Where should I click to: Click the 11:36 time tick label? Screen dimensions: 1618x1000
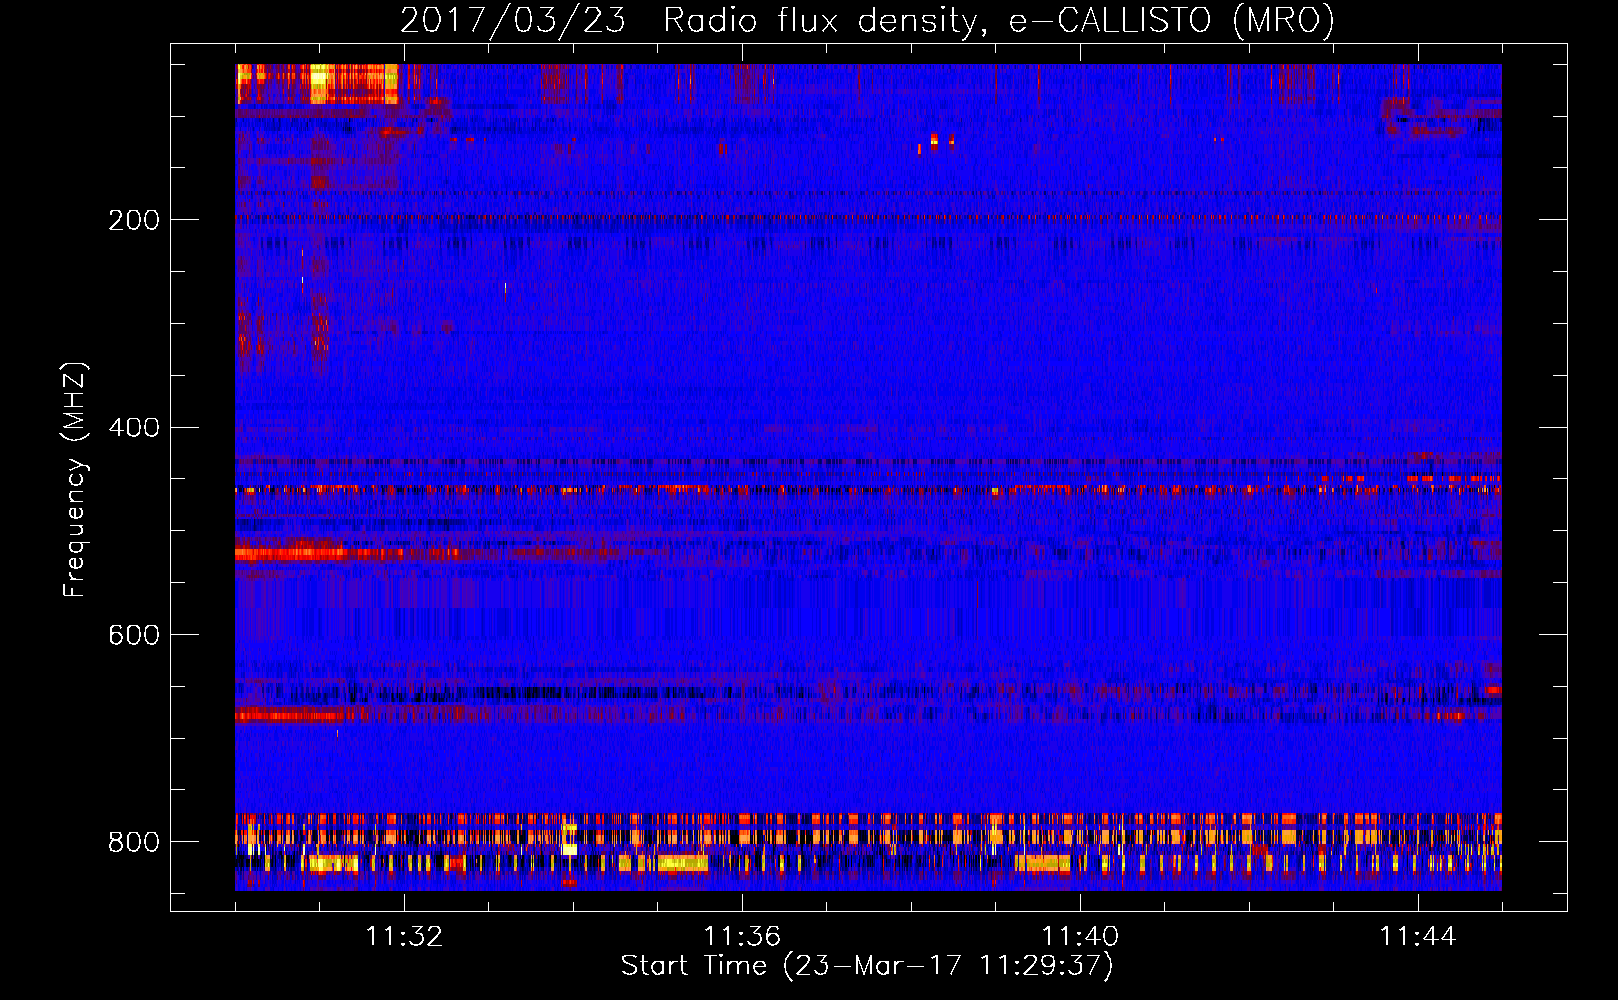(742, 937)
